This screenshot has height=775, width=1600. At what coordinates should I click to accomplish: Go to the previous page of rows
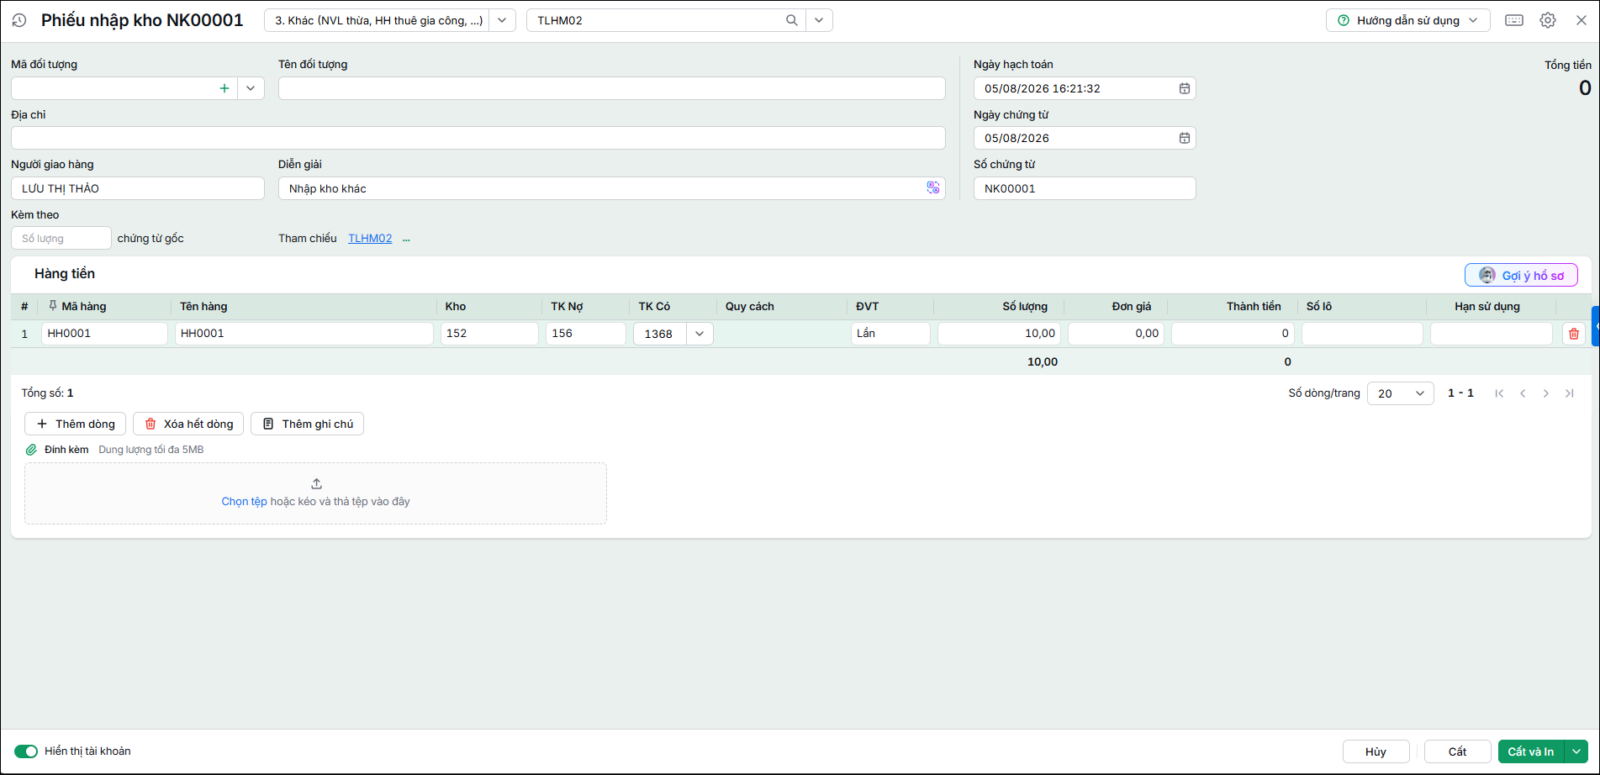click(x=1523, y=393)
